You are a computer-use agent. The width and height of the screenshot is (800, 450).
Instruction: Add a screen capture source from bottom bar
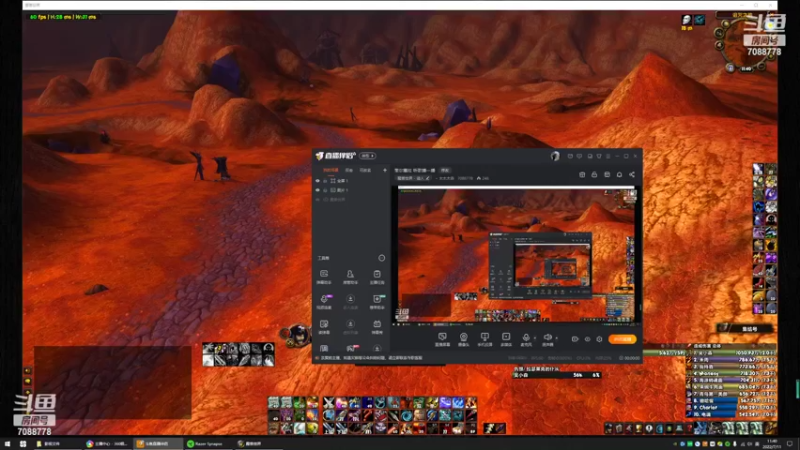tap(442, 339)
